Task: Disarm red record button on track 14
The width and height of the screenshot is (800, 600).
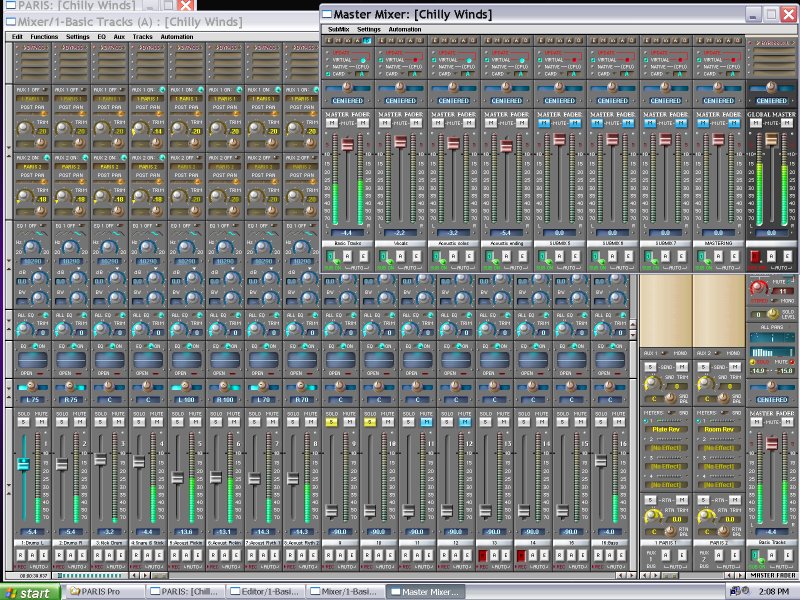Action: click(521, 555)
